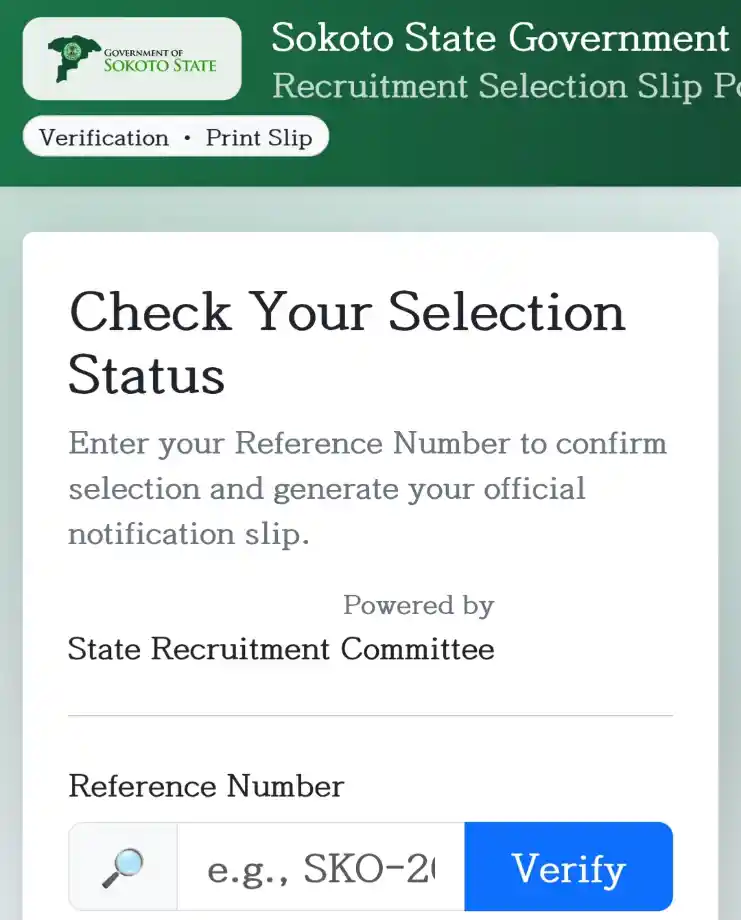Click the Government of Sokoto State logo

(x=132, y=59)
